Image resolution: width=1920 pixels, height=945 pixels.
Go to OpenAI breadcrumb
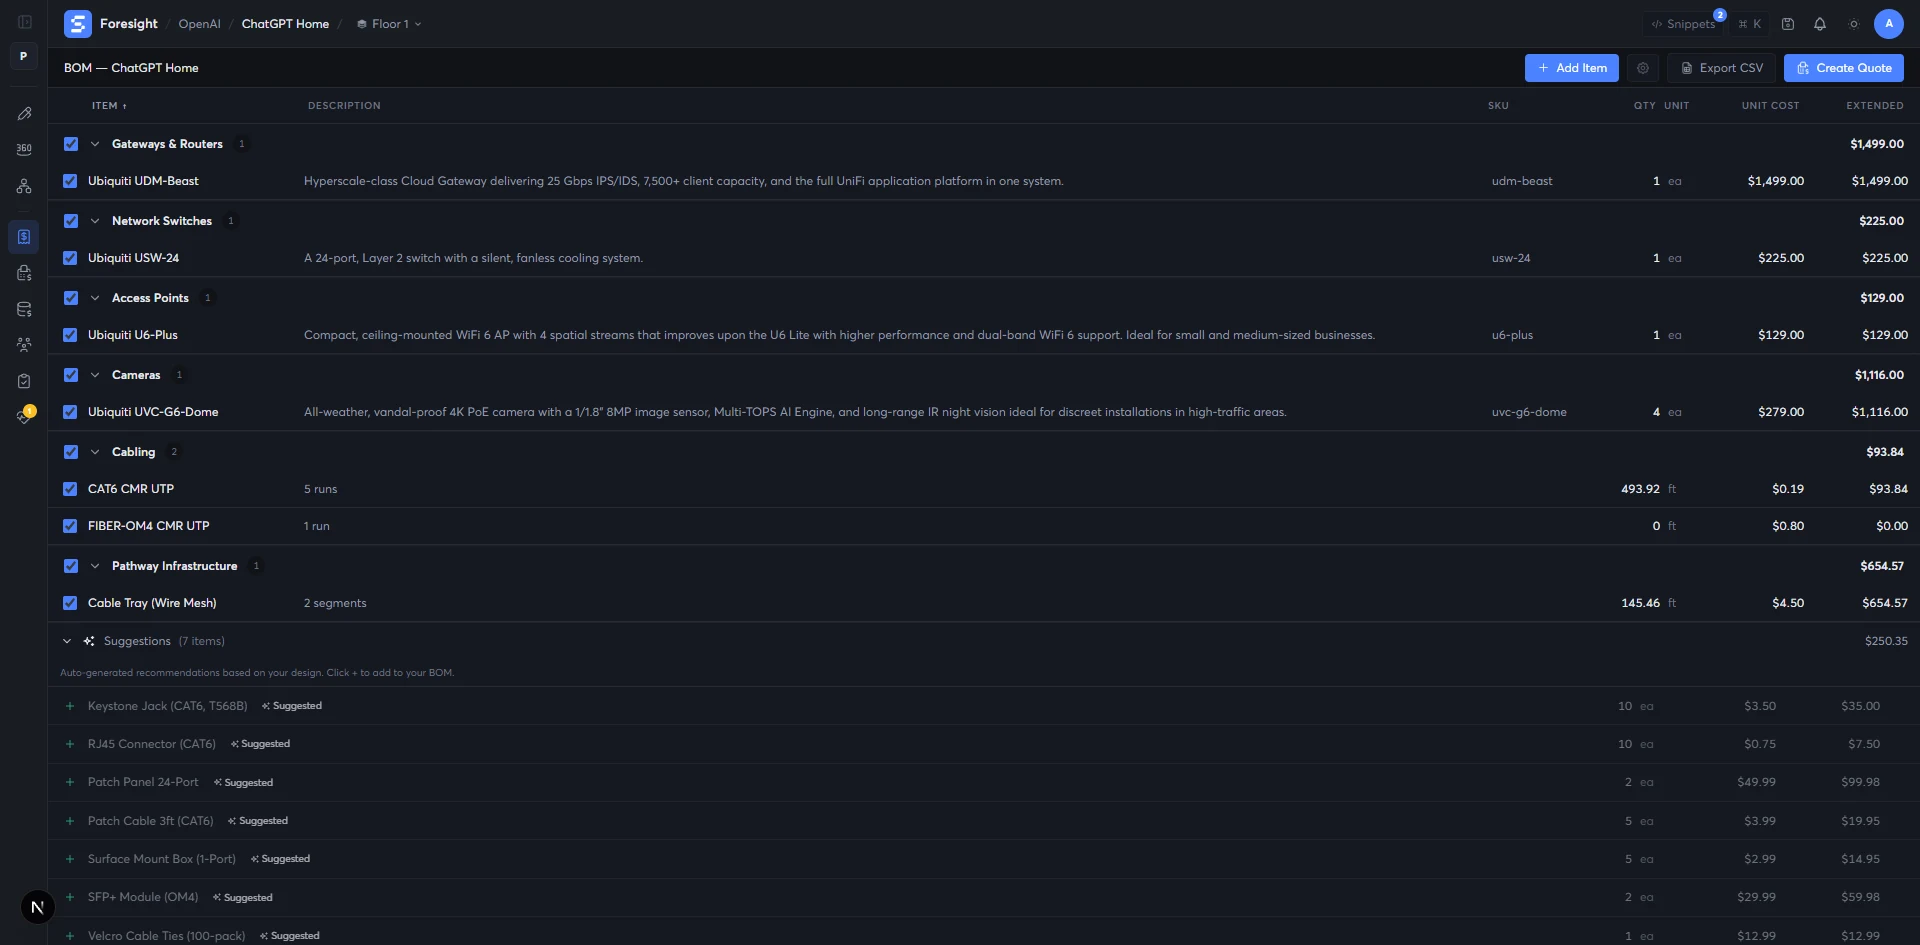[x=199, y=24]
